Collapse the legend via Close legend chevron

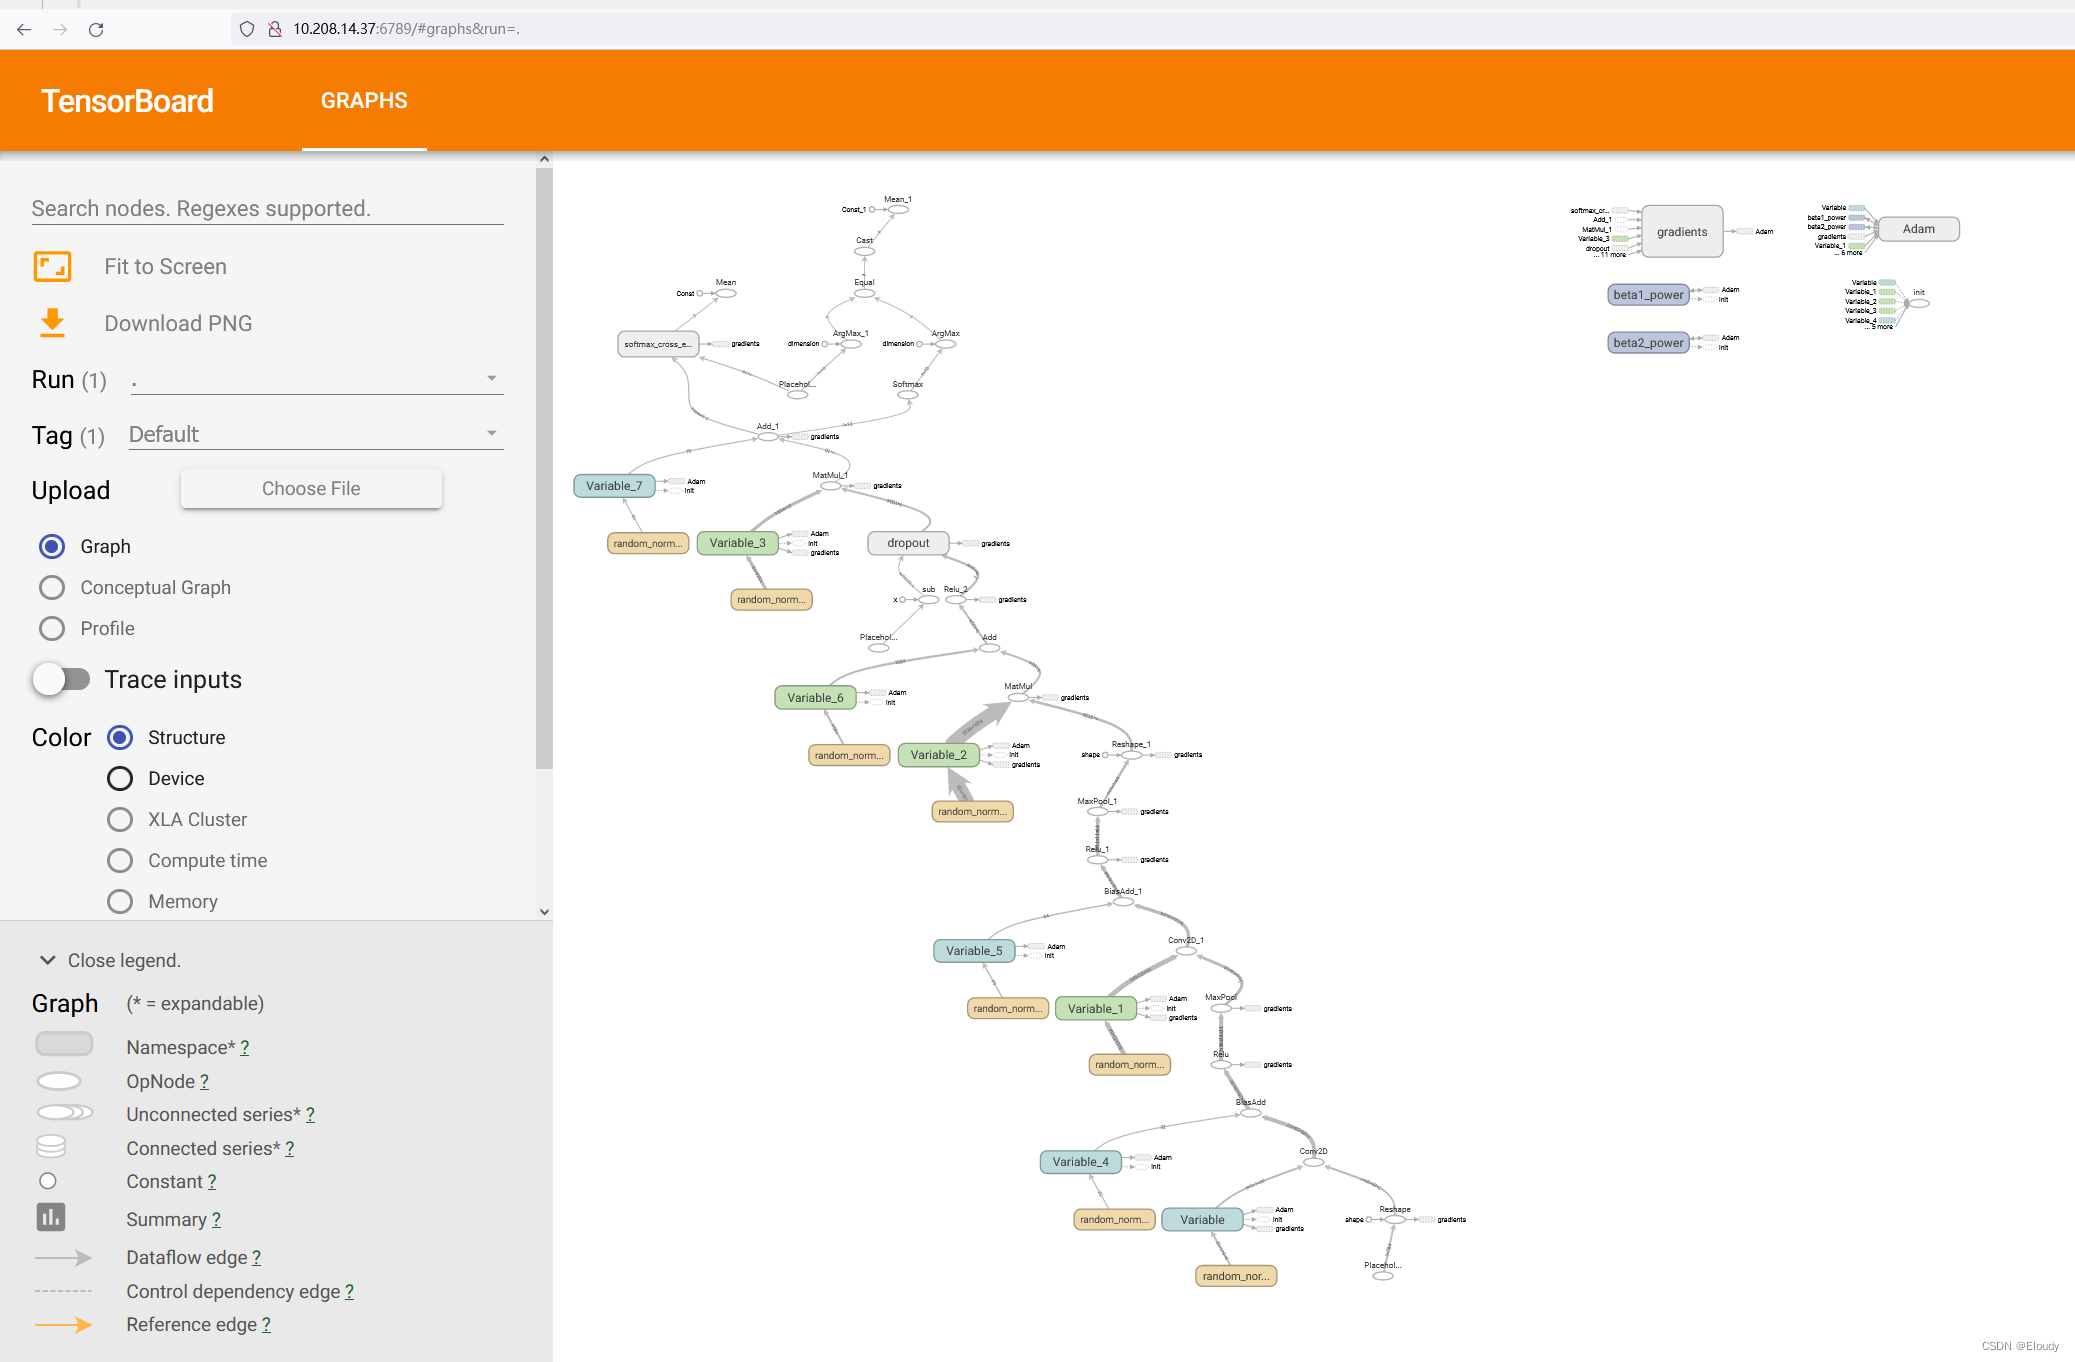point(47,960)
